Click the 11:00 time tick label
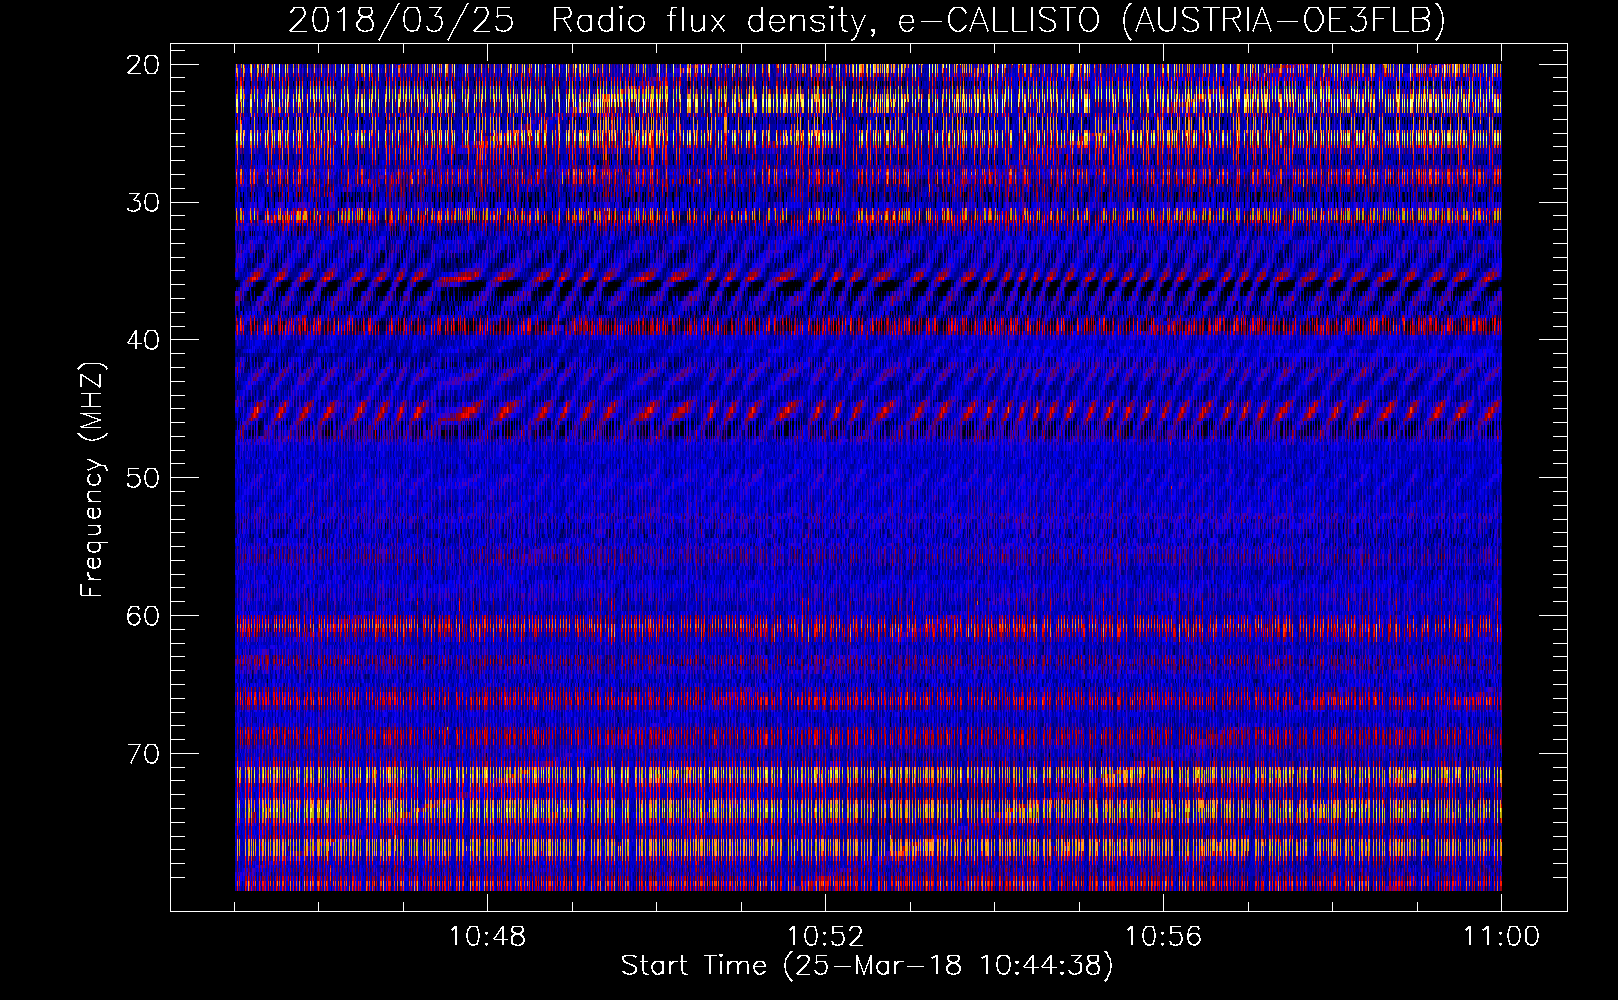The image size is (1618, 1000). pyautogui.click(x=1501, y=937)
